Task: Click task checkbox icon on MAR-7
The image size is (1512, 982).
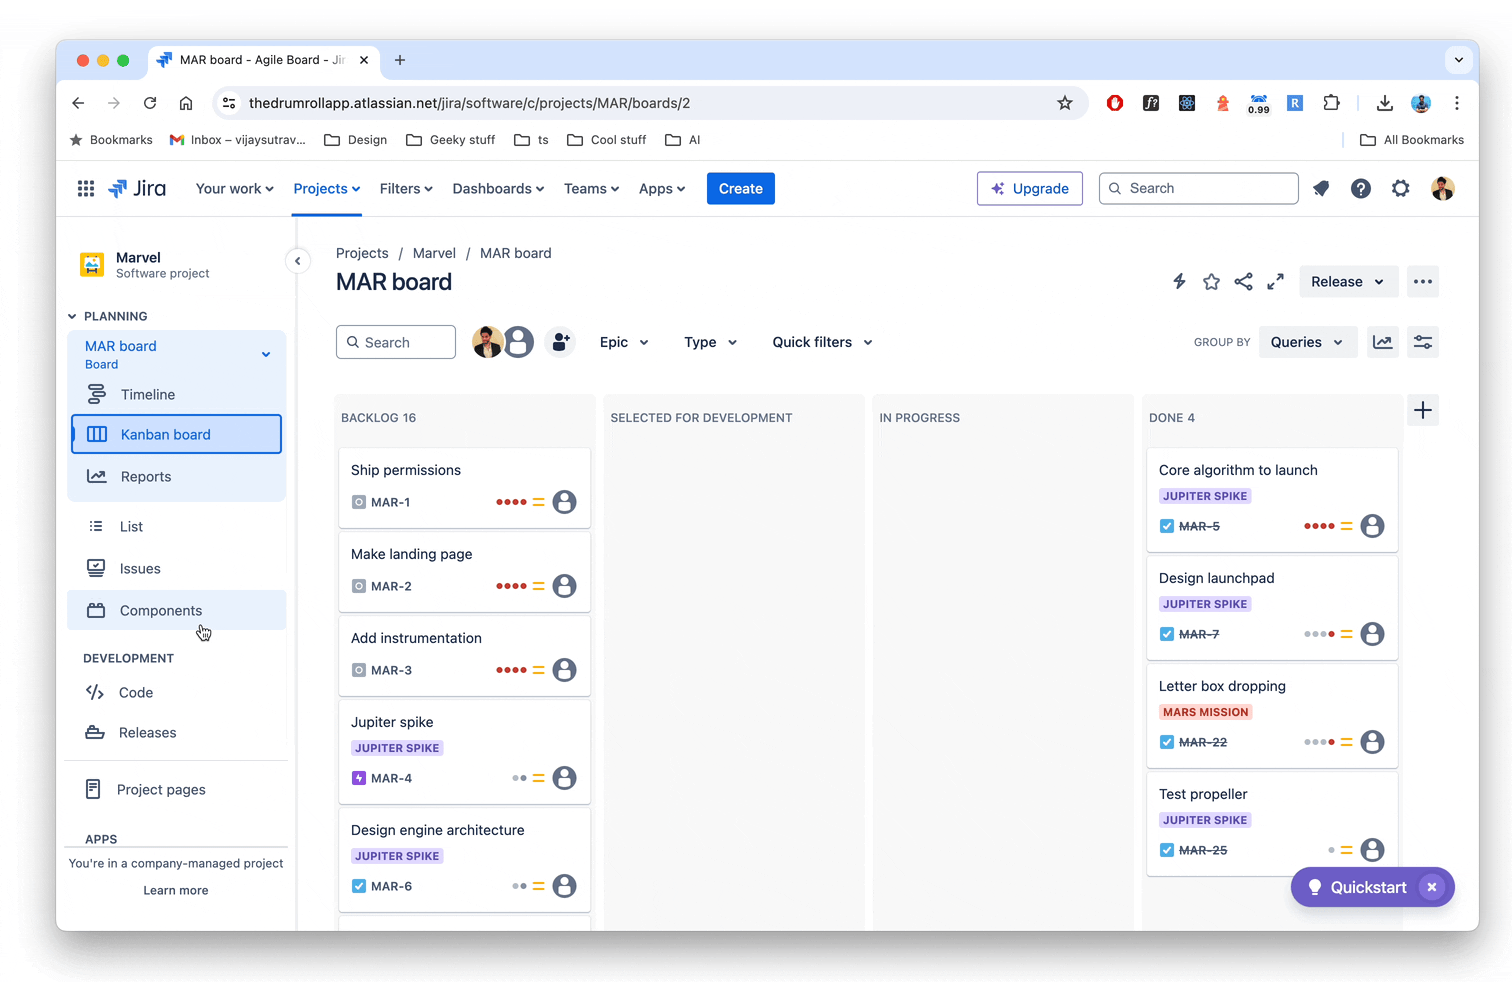Action: click(1167, 634)
